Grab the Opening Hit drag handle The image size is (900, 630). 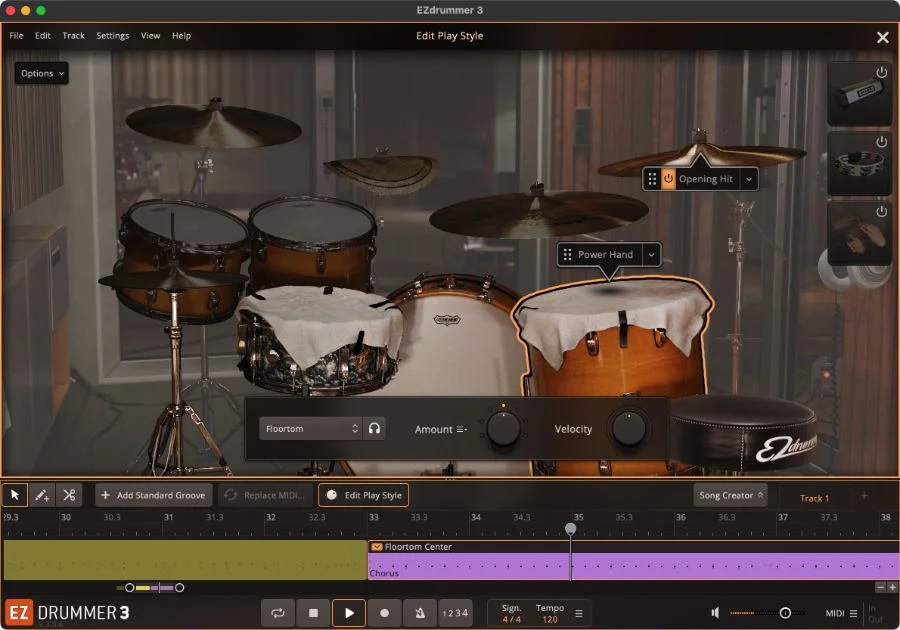[652, 179]
